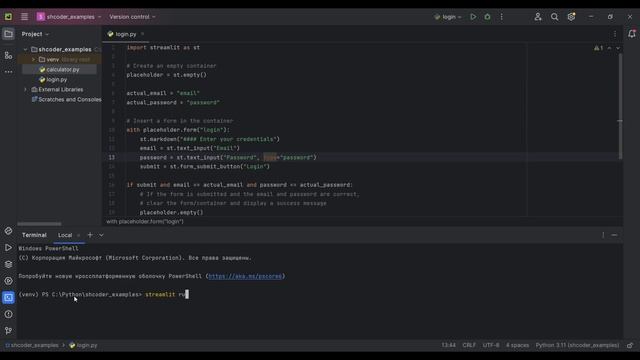Open Scratches and Consoles node

tap(67, 99)
